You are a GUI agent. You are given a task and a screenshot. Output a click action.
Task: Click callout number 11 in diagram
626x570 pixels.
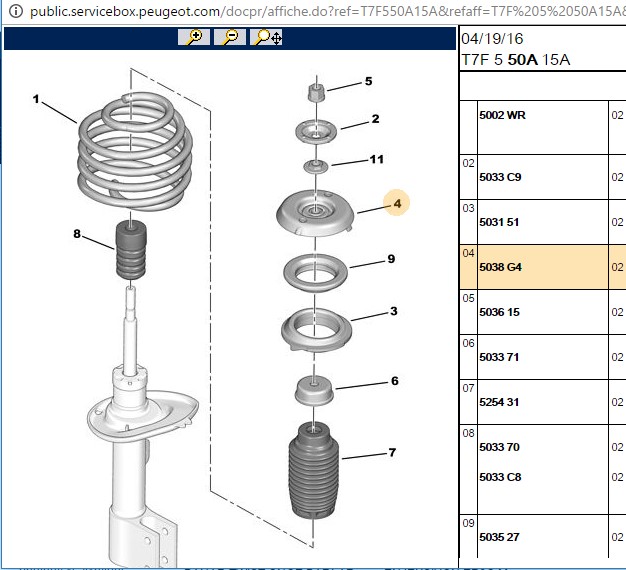point(376,159)
